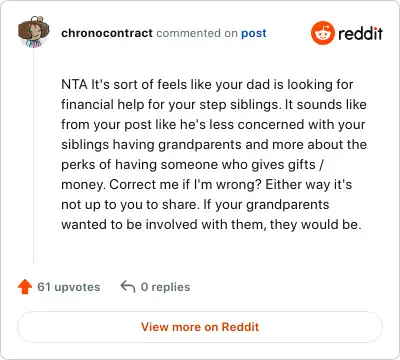
Task: Click the orange upvote arrow icon
Action: (25, 287)
